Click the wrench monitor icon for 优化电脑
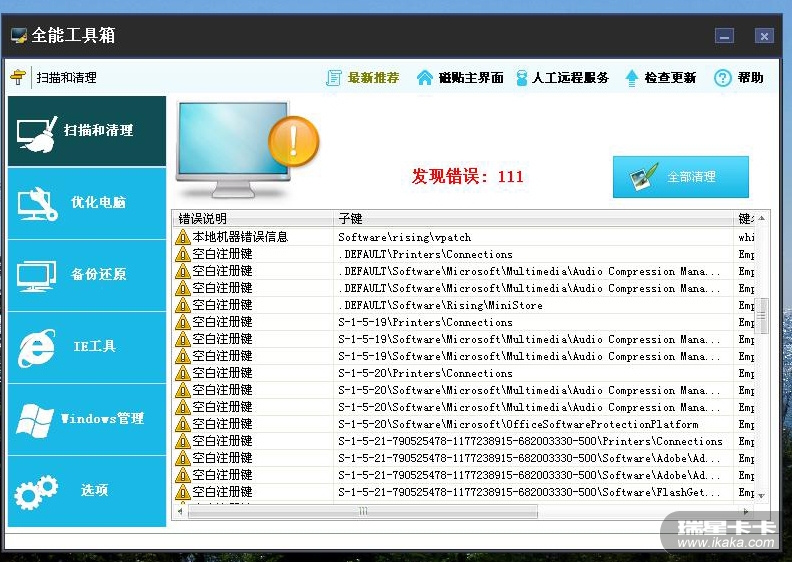 tap(37, 205)
